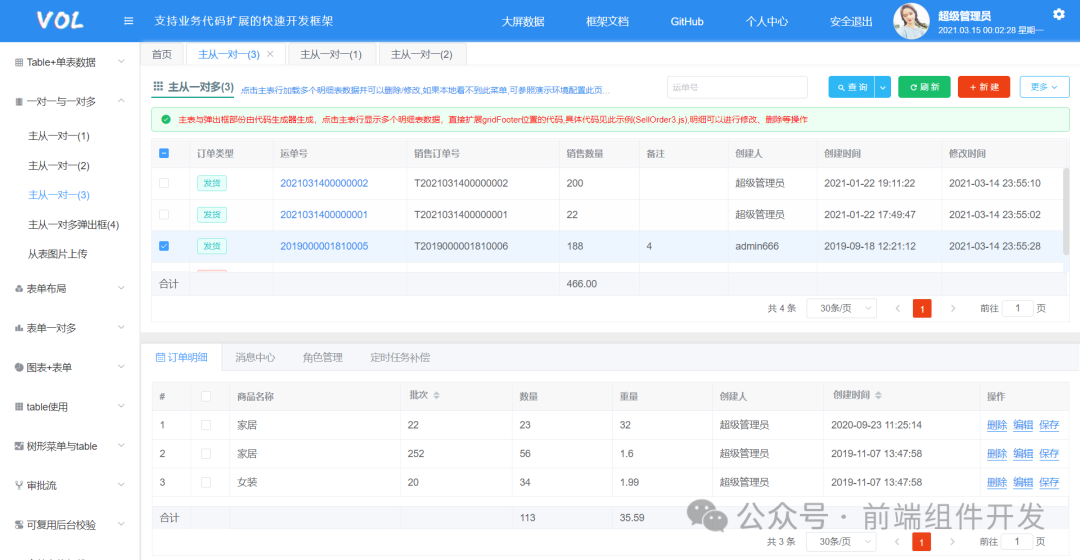Click the 表单布局 menu icon
1080x560 pixels.
(x=19, y=289)
